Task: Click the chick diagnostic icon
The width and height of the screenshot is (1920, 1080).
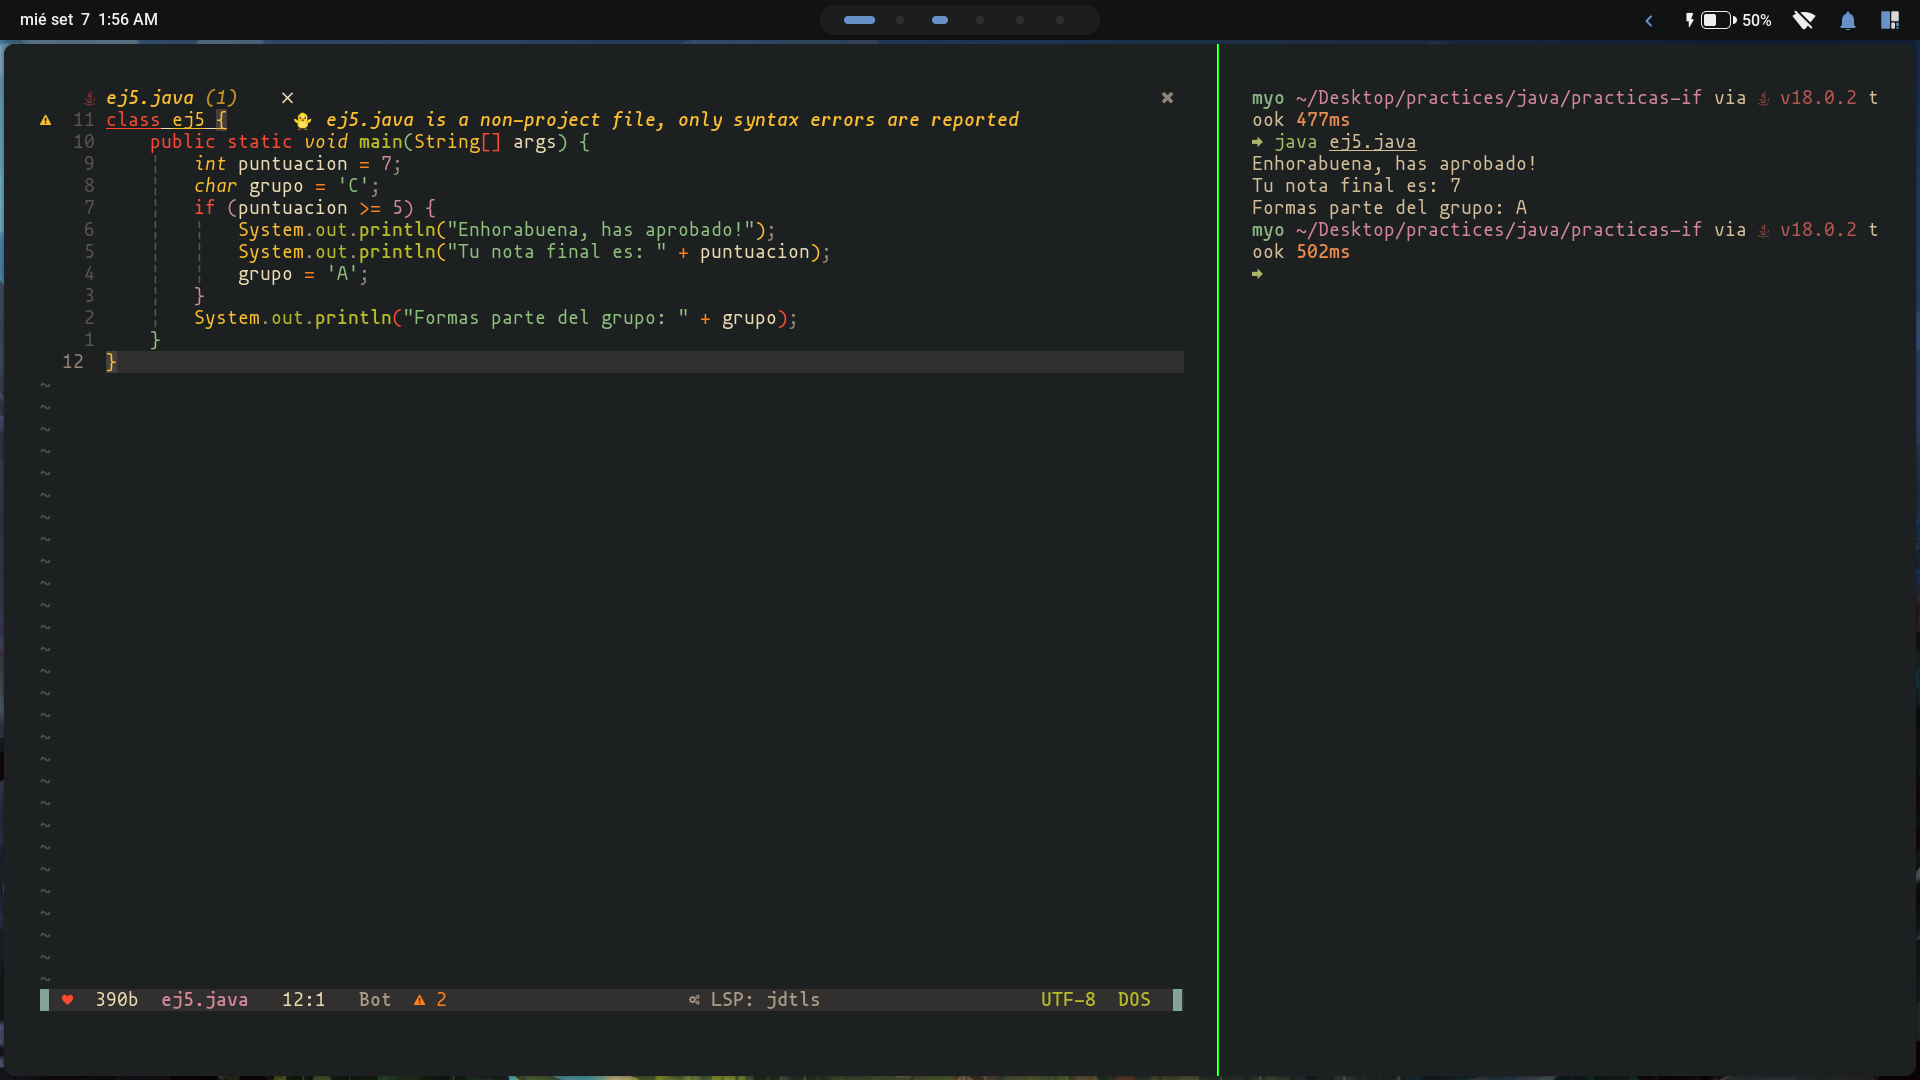Action: point(302,120)
